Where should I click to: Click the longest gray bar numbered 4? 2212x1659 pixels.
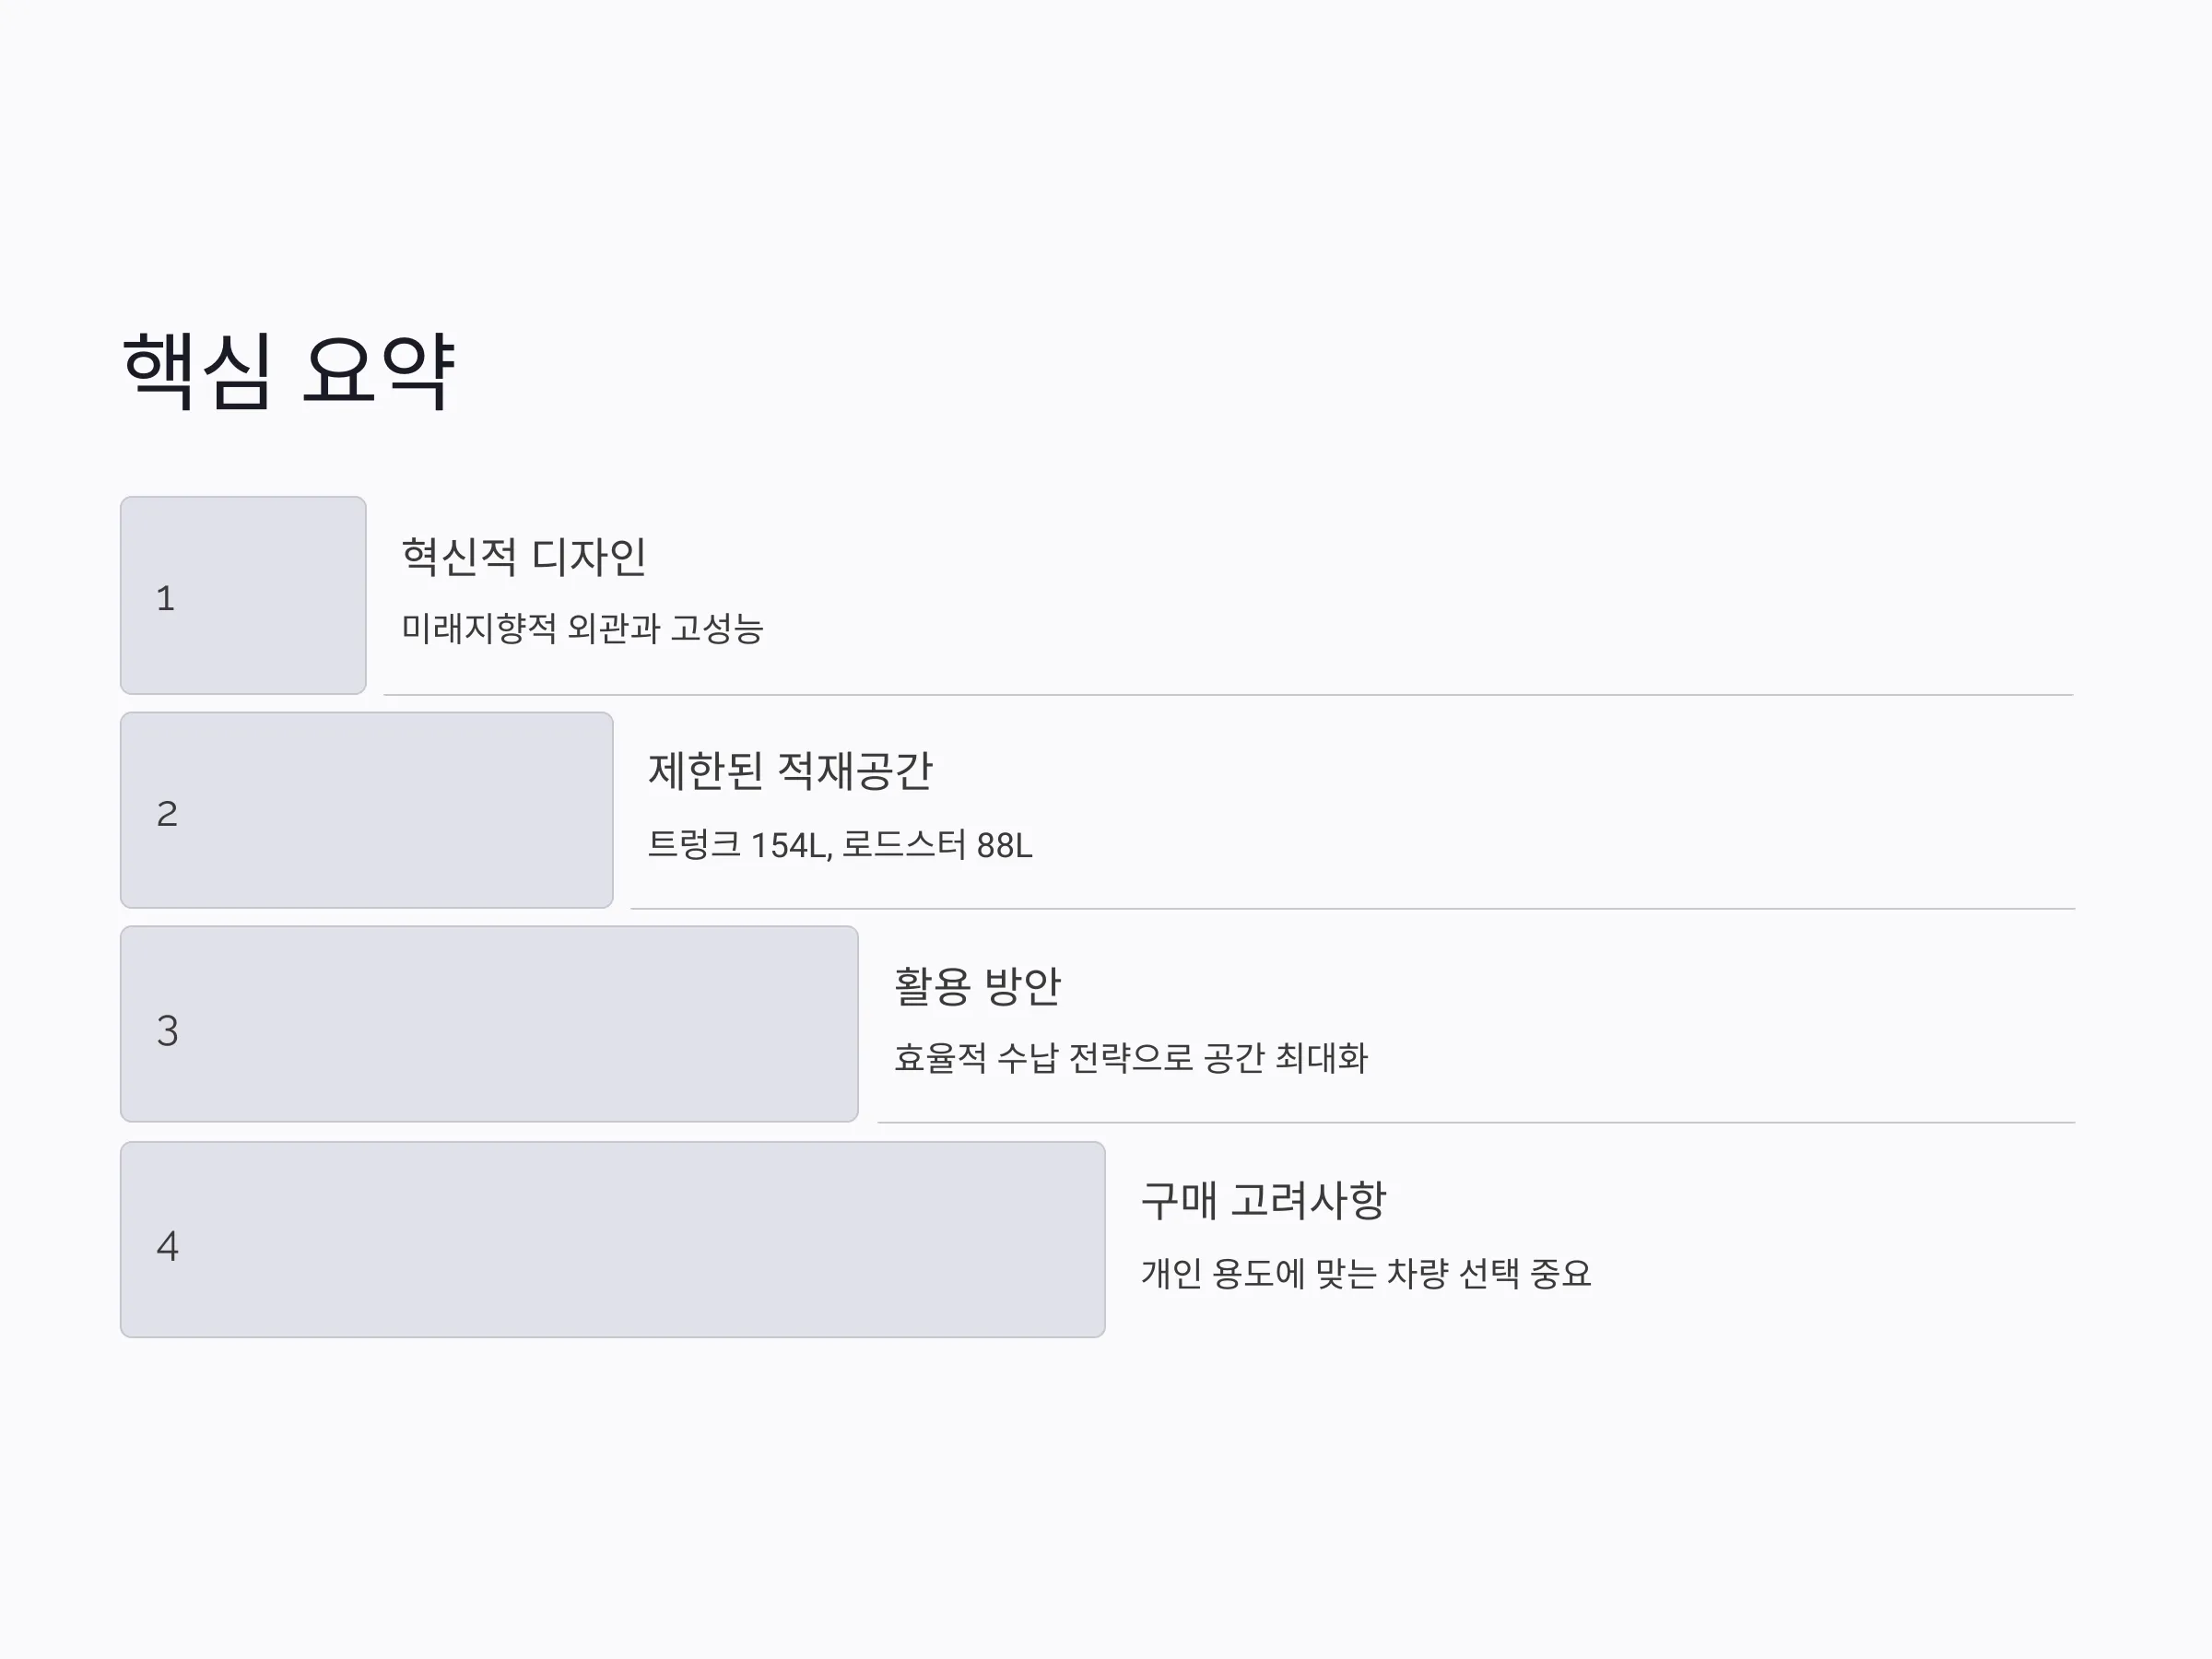tap(612, 1239)
